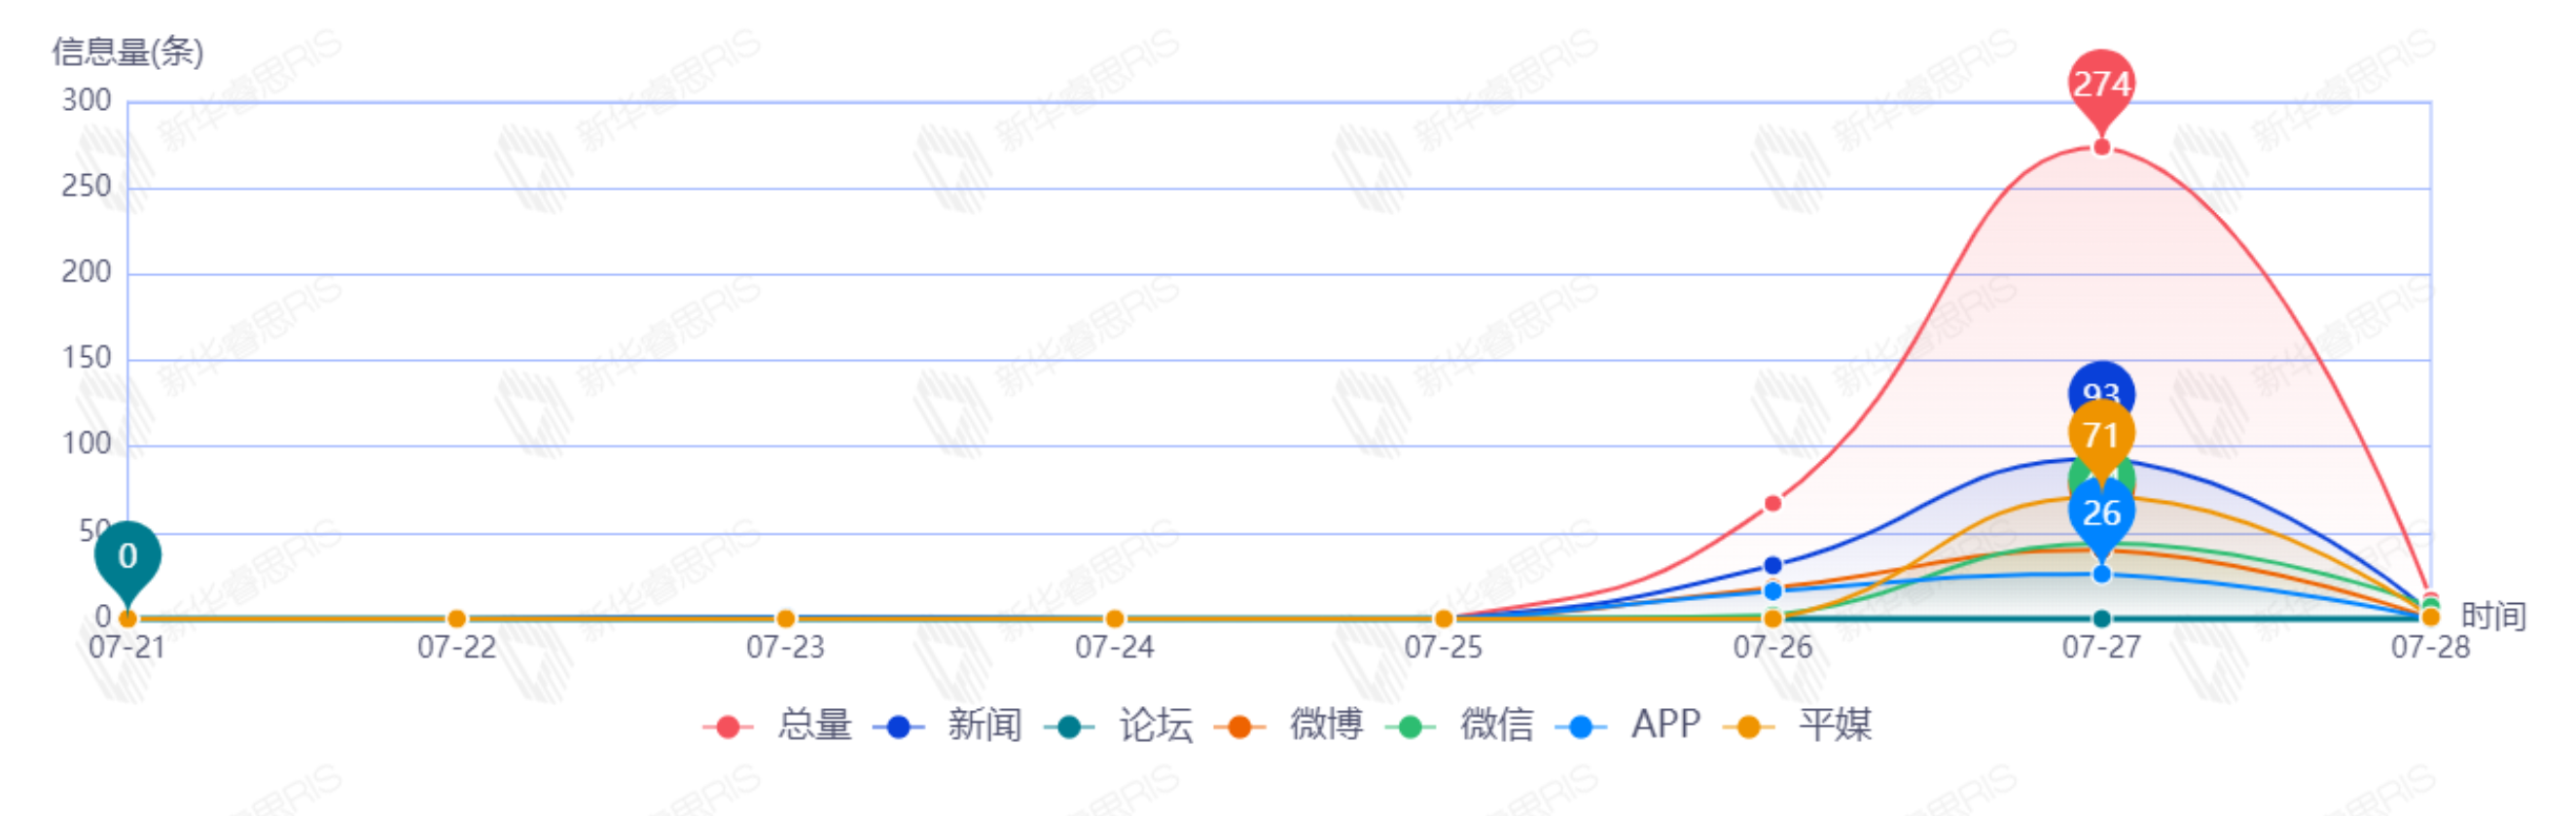Click the 07-22 x-axis label
The height and width of the screenshot is (816, 2576).
pyautogui.click(x=456, y=648)
